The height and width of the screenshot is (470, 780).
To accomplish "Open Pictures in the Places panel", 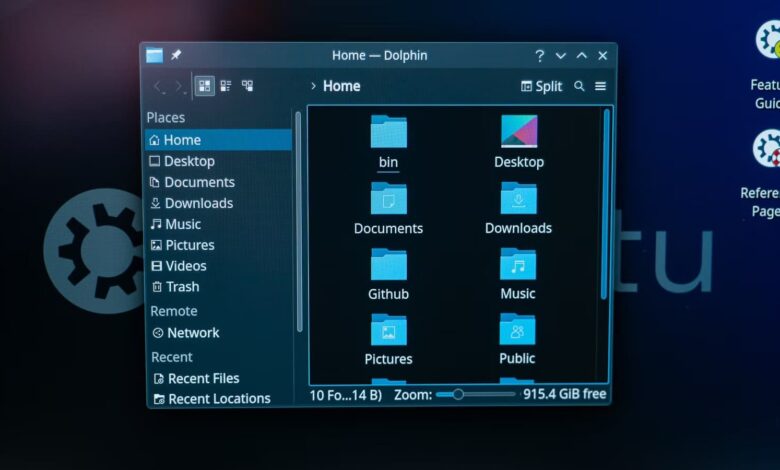I will [x=218, y=245].
